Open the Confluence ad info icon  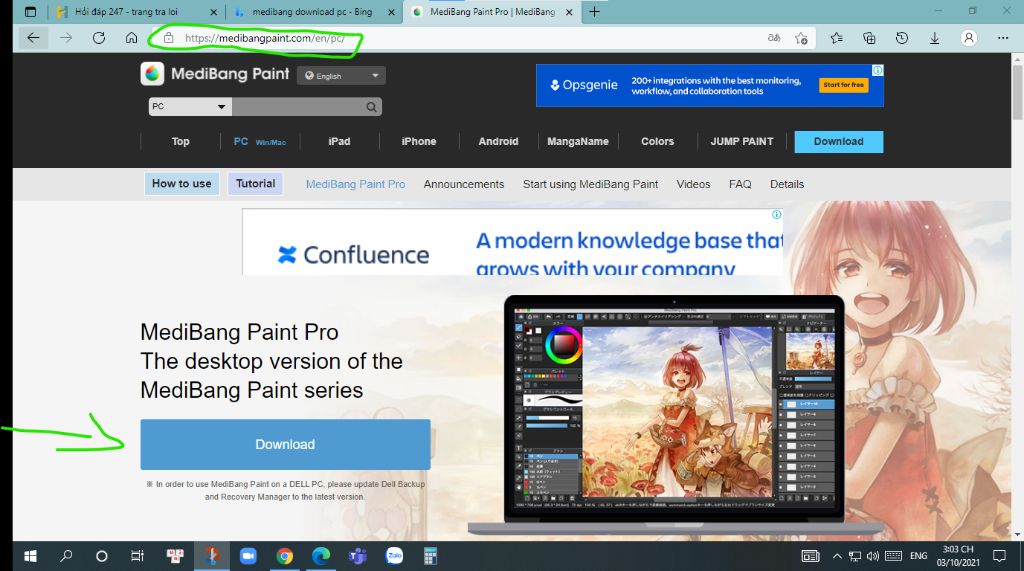tap(776, 214)
